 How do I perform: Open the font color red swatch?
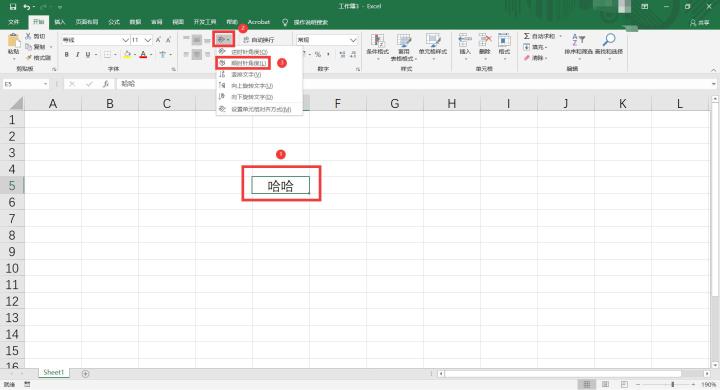tap(143, 54)
